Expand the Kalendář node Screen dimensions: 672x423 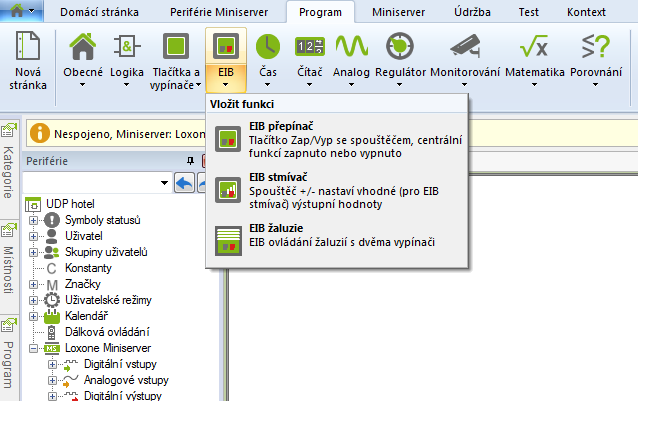33,316
